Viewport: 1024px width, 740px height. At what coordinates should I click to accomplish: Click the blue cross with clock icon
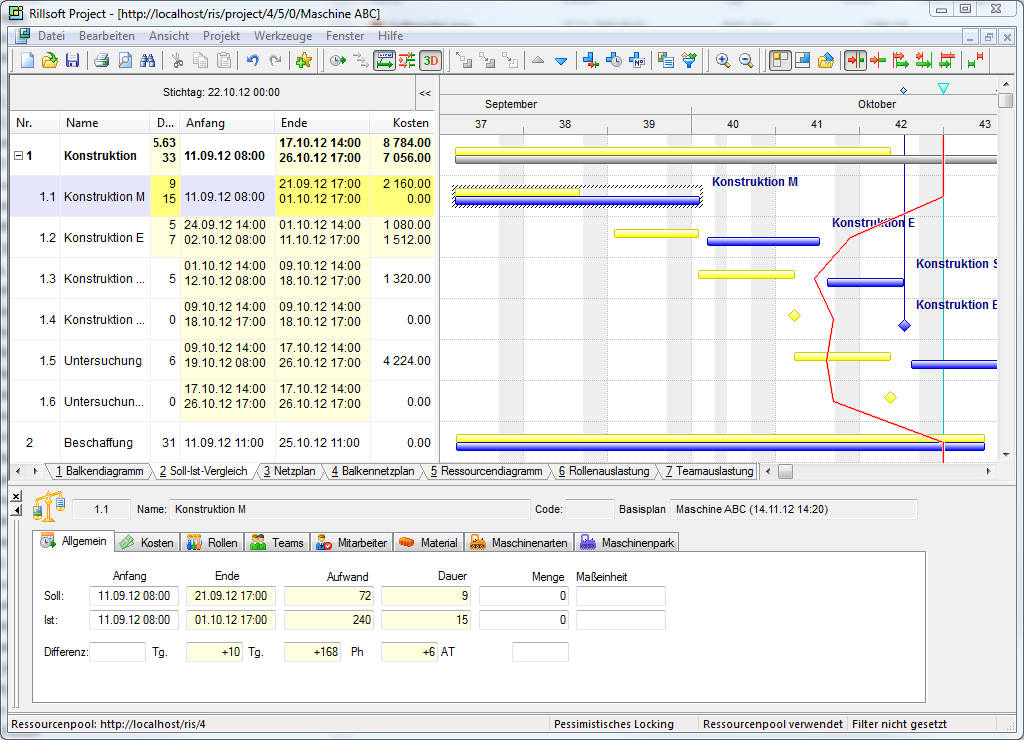tap(614, 61)
